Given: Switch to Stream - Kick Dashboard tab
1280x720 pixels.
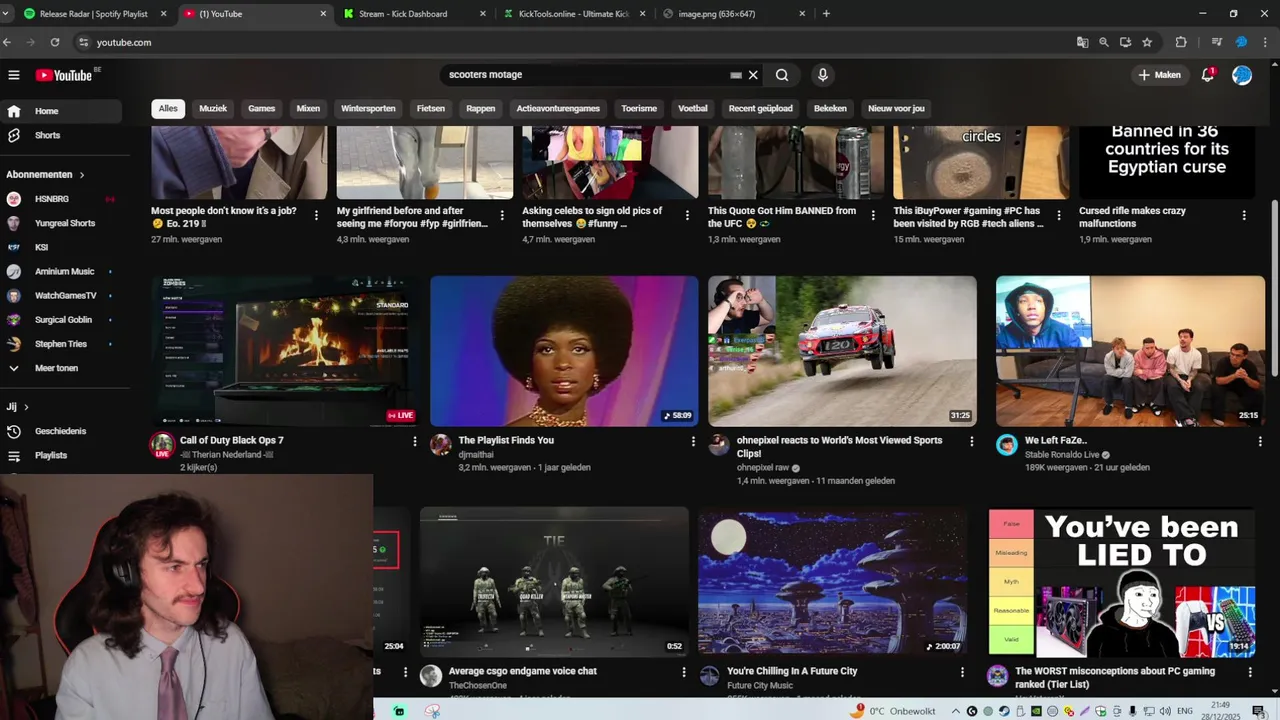Looking at the screenshot, I should [x=415, y=14].
